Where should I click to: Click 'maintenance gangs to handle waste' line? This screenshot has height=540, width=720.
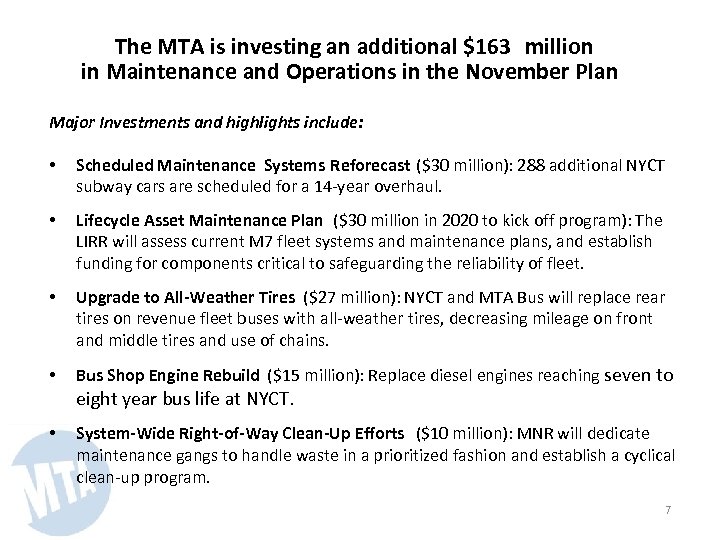click(375, 456)
